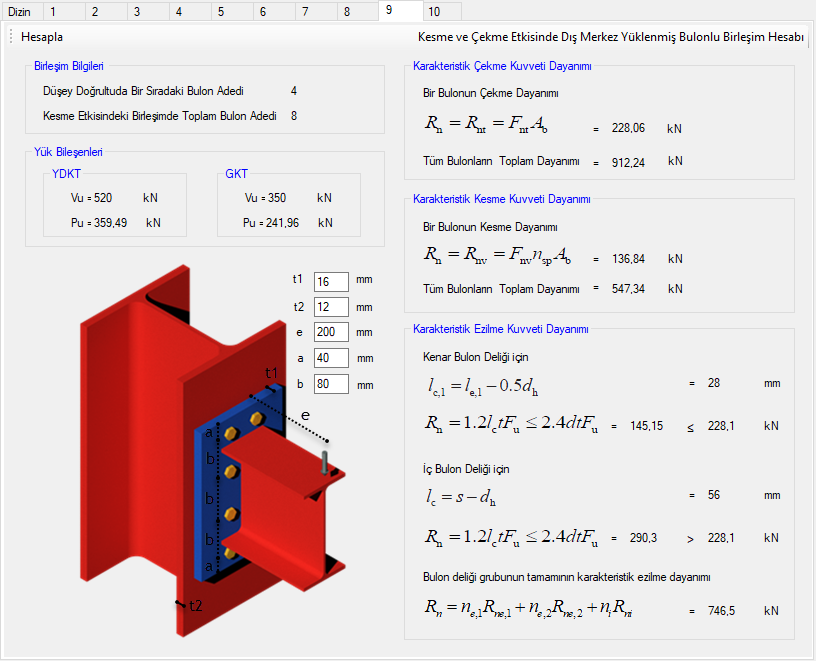The height and width of the screenshot is (661, 816).
Task: Click the edge bearing value 145,15
Action: tap(646, 426)
